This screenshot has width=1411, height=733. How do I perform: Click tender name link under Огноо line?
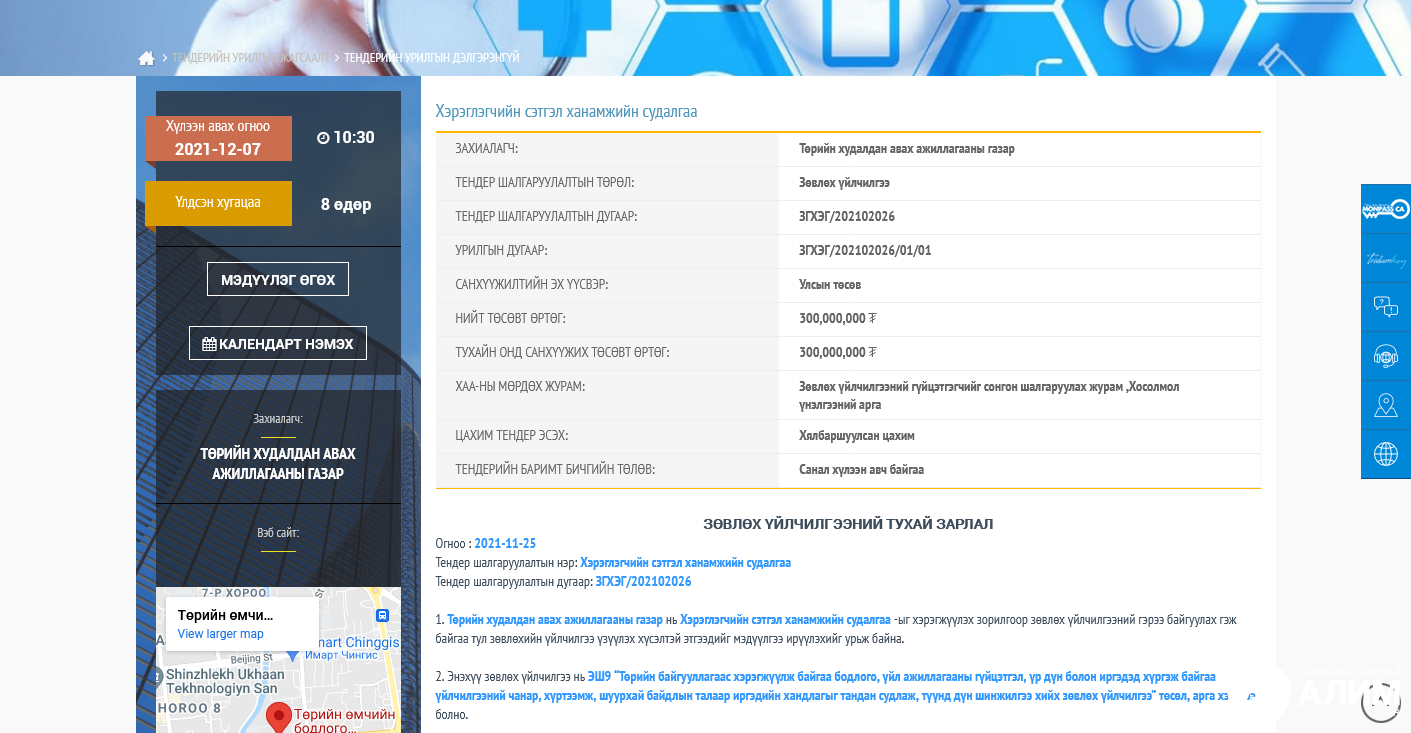685,562
